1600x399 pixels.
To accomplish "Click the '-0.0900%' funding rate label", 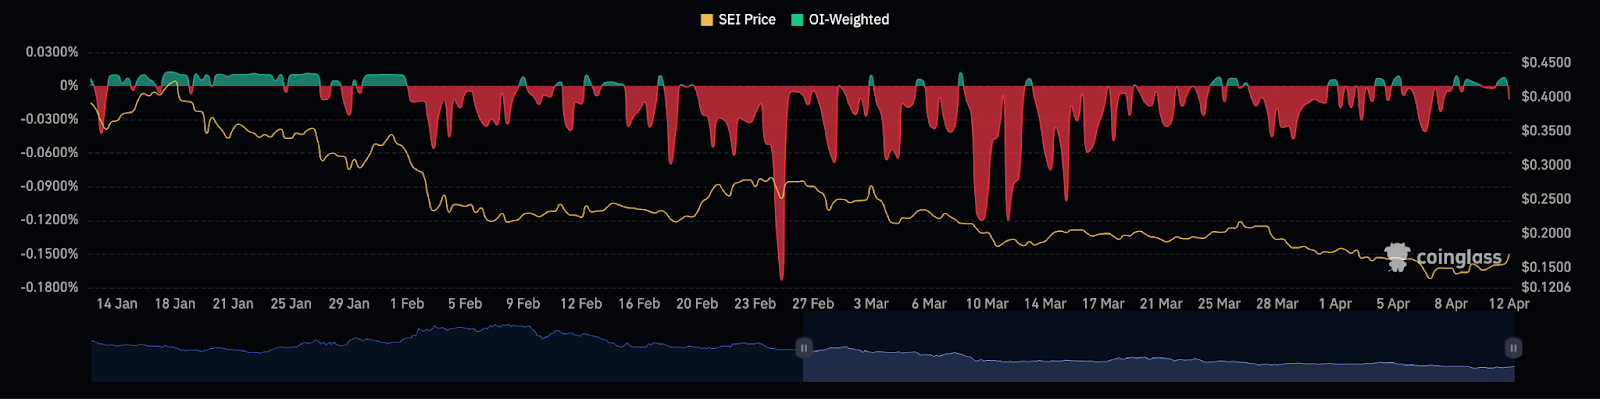I will [x=50, y=187].
